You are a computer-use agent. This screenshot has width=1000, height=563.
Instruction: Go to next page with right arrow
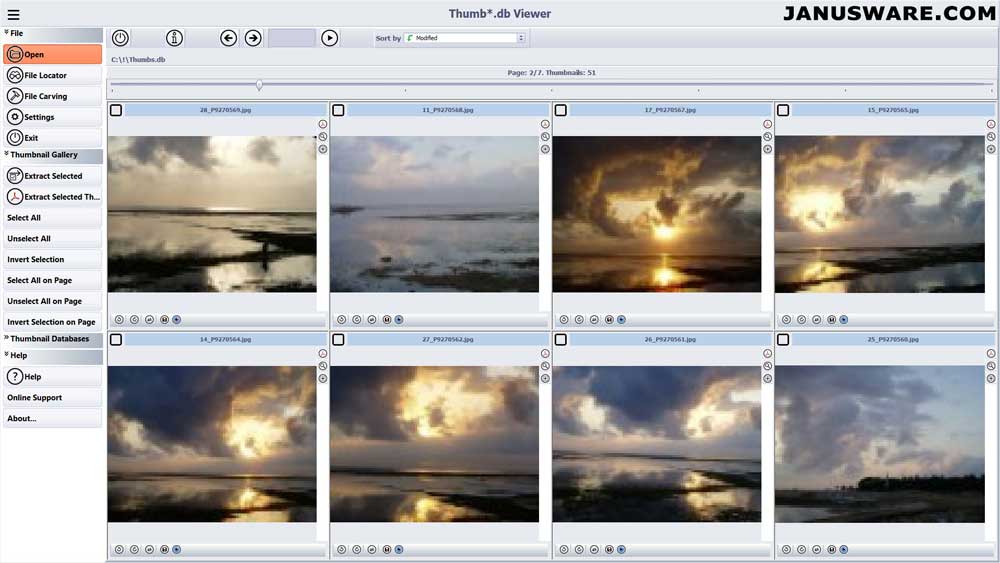[x=253, y=38]
